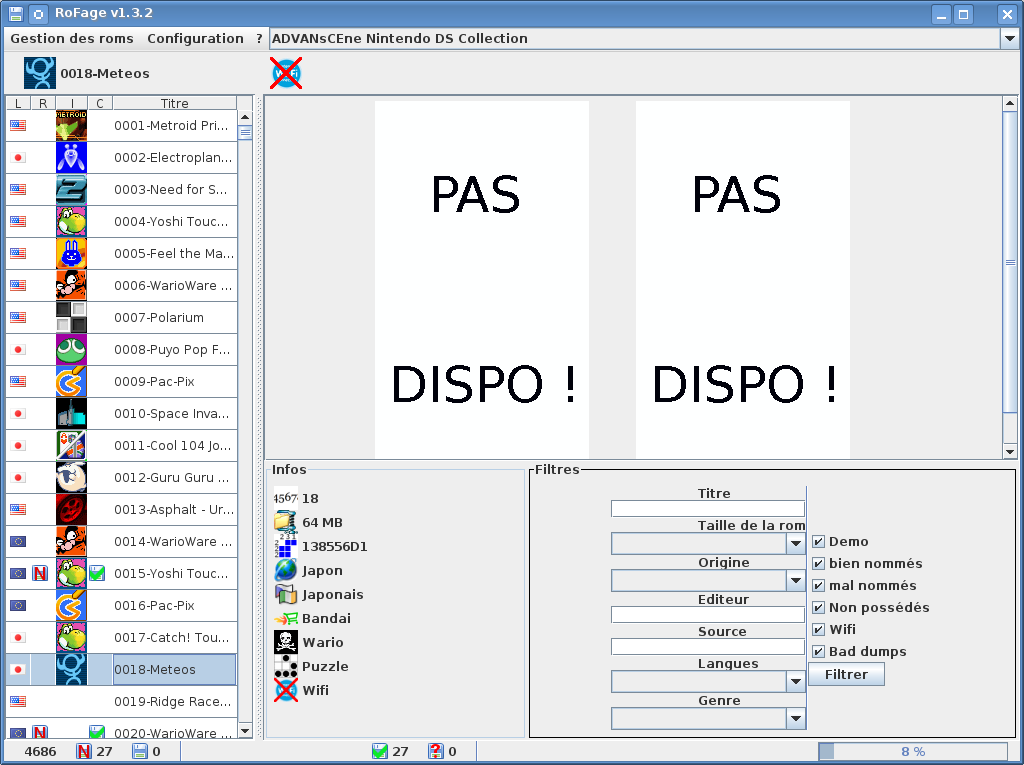Open the Taille de la rom dropdown
Screen dimensions: 1024x765
(x=795, y=544)
